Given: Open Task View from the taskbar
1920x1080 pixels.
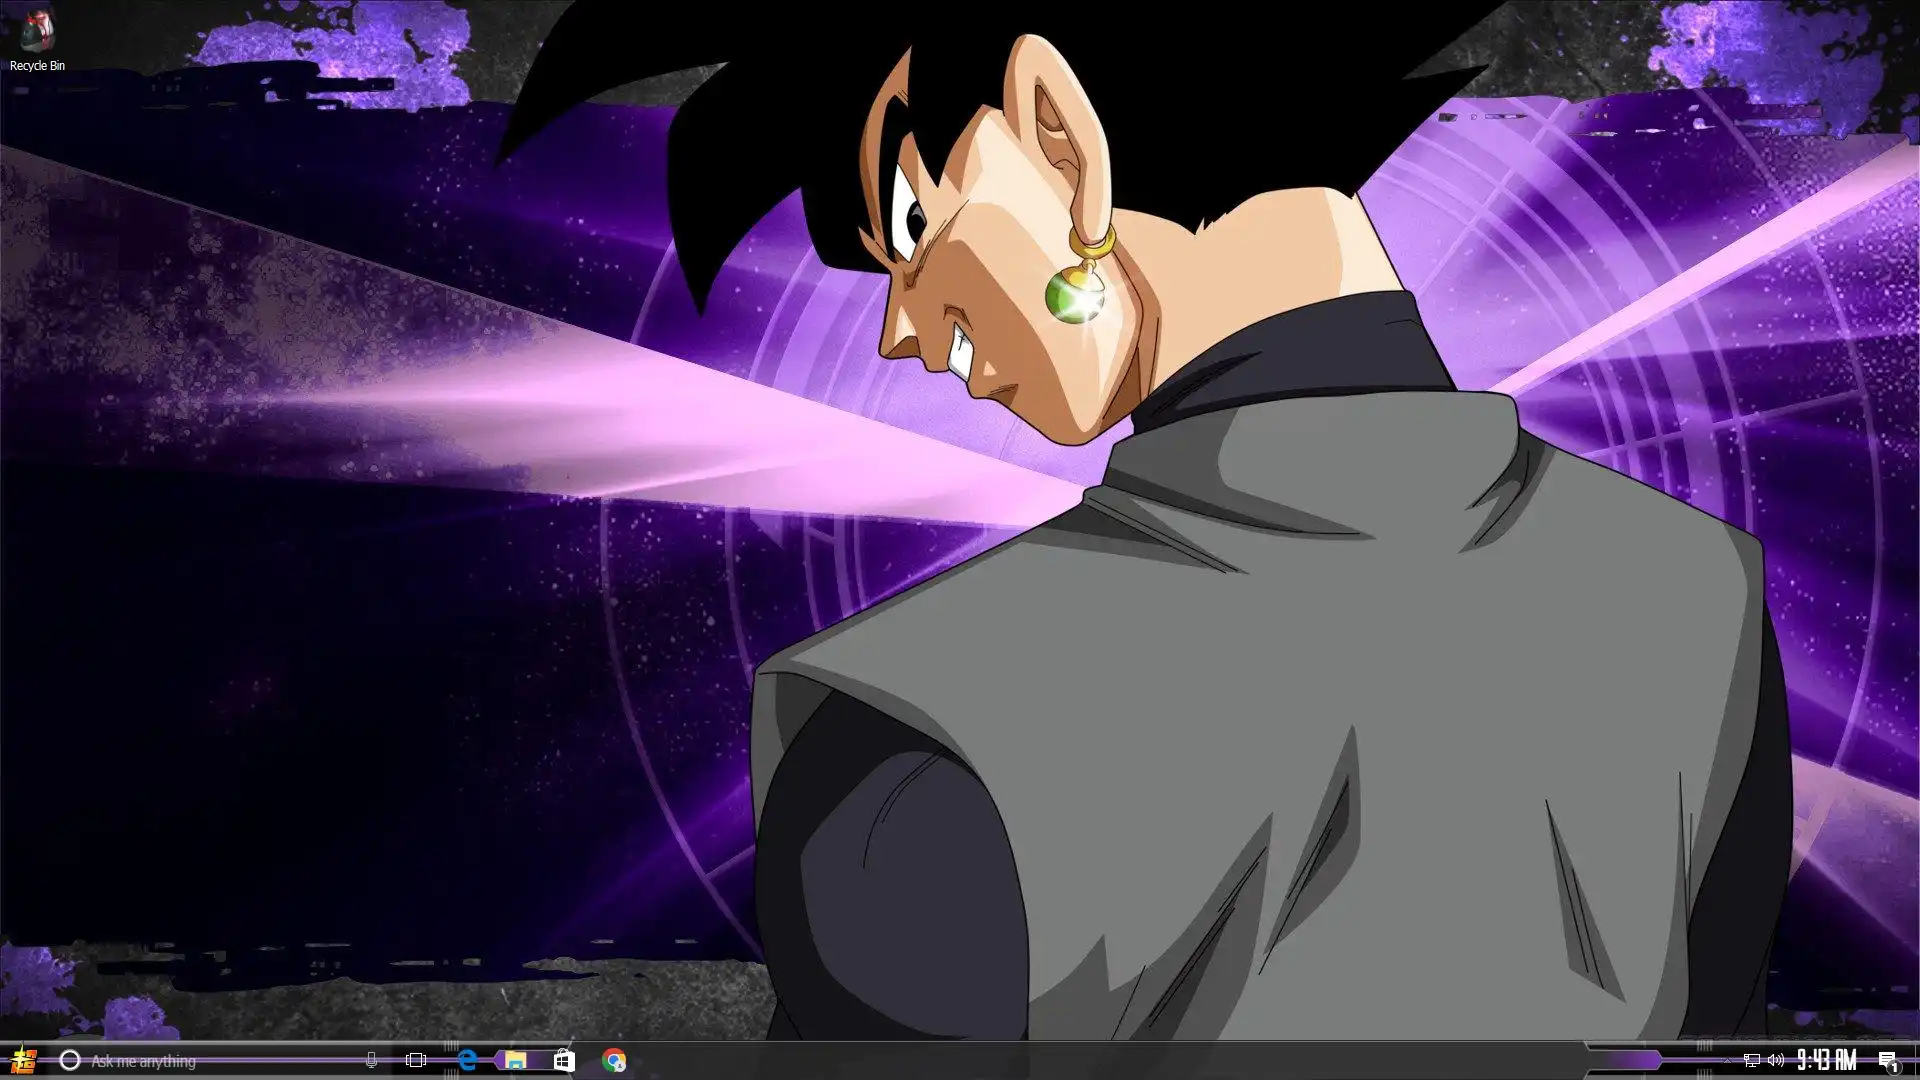Looking at the screenshot, I should pyautogui.click(x=416, y=1060).
